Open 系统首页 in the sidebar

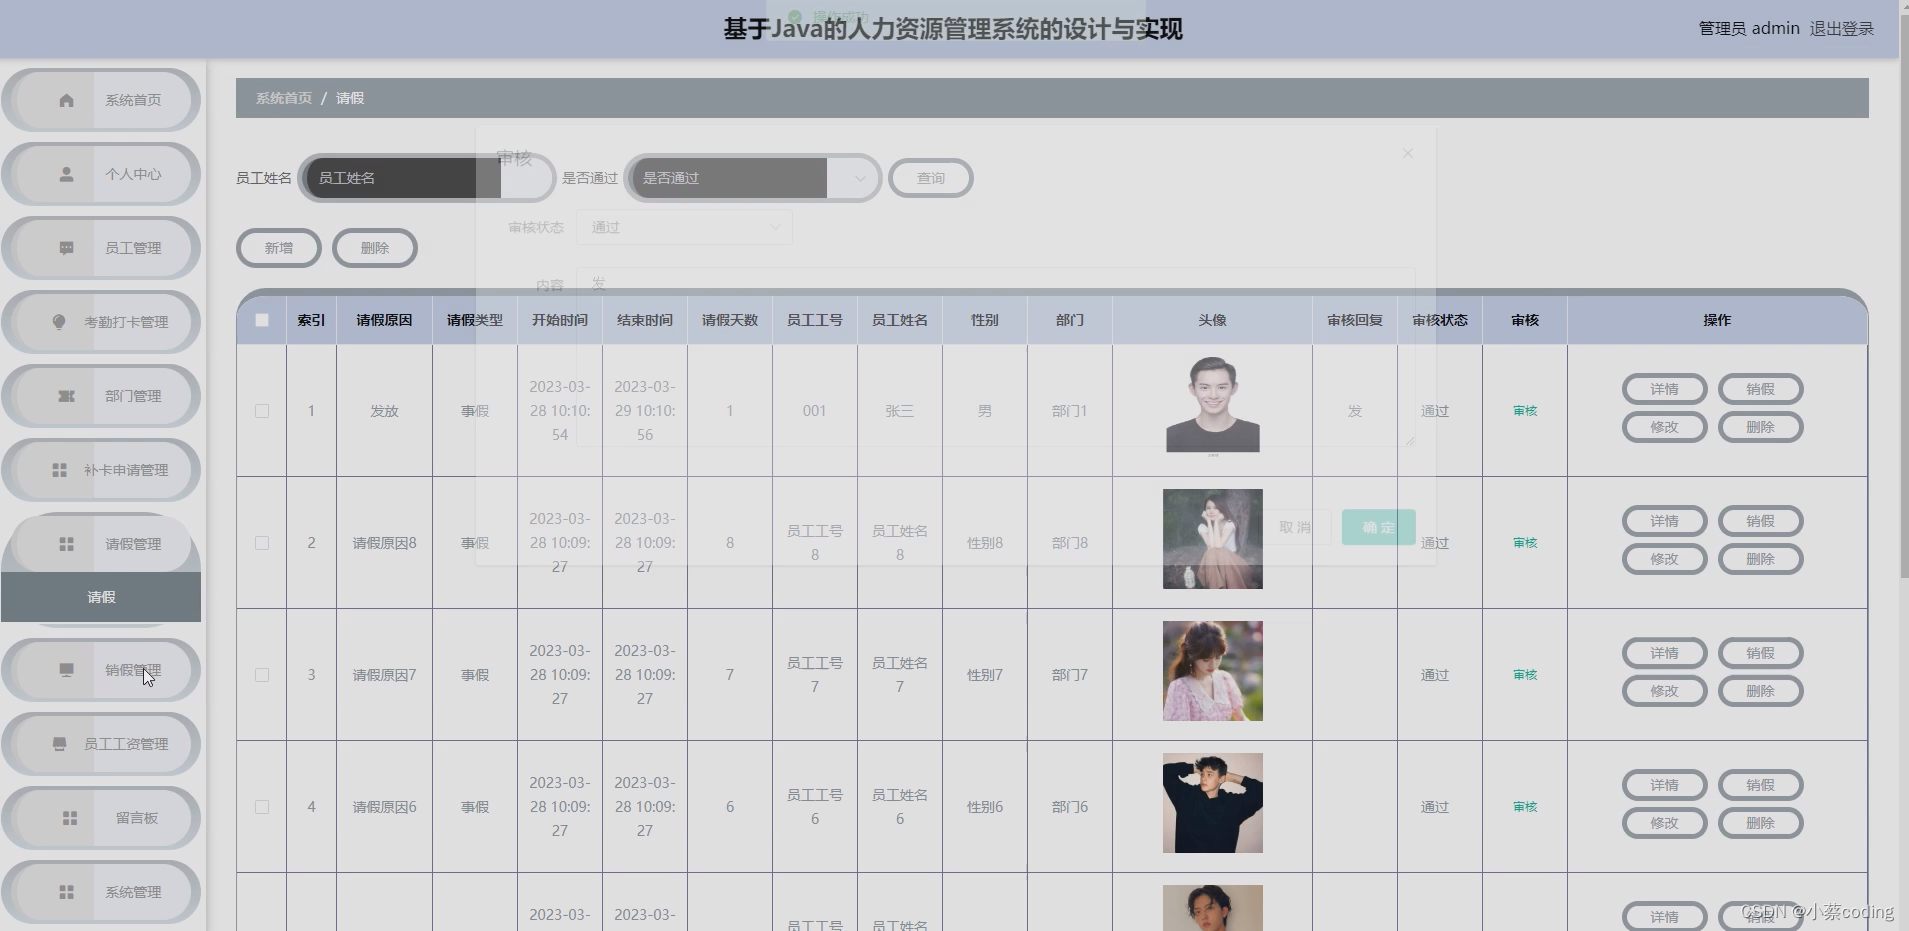click(x=101, y=100)
